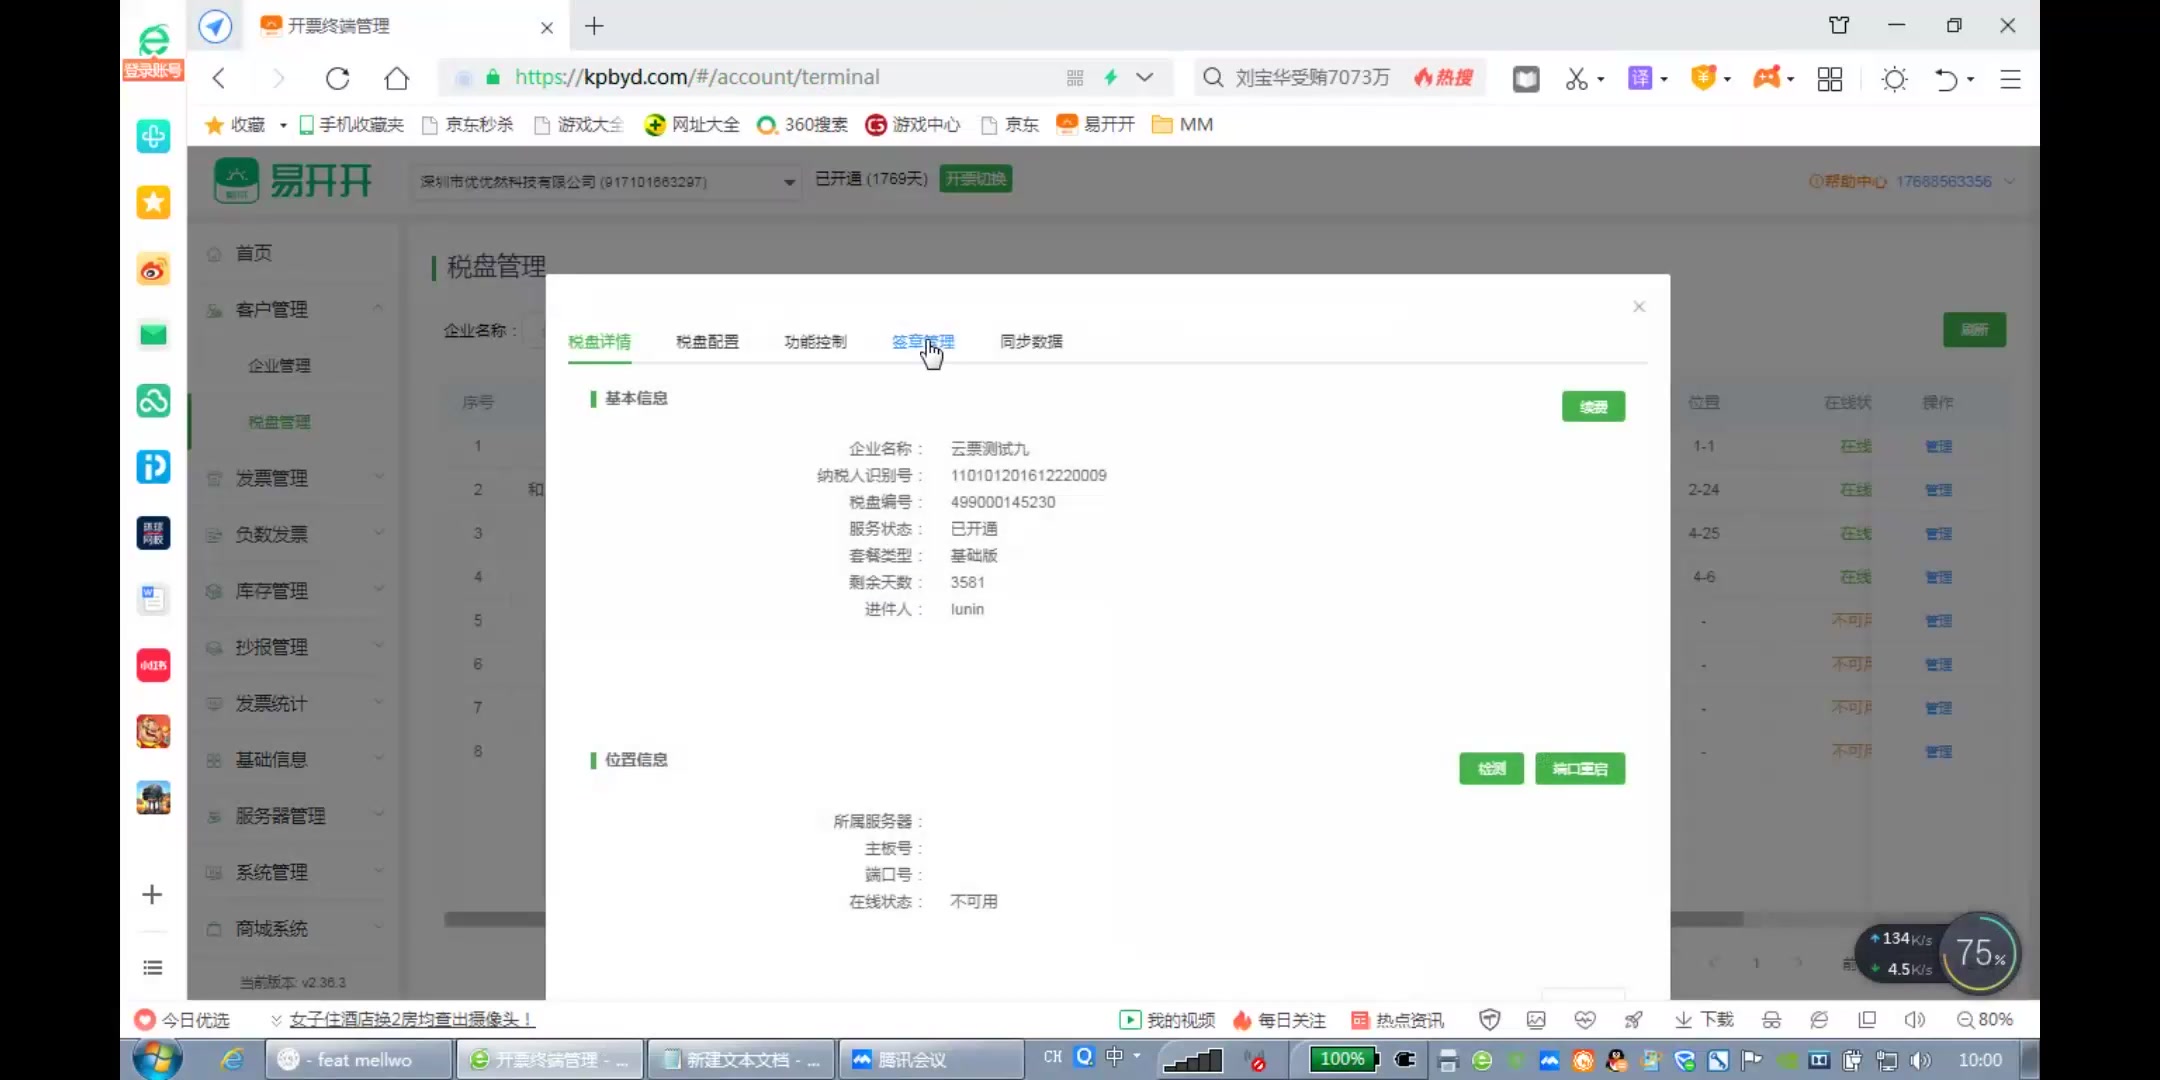
Task: Expand the 库存管理 sidebar section
Action: (x=294, y=590)
